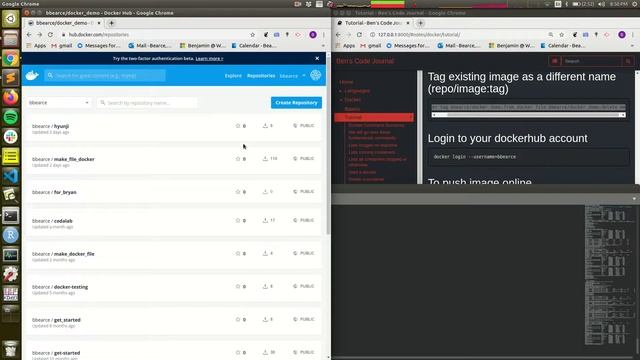Open the bbearce namespace dropdown
640x360 pixels.
pos(59,102)
